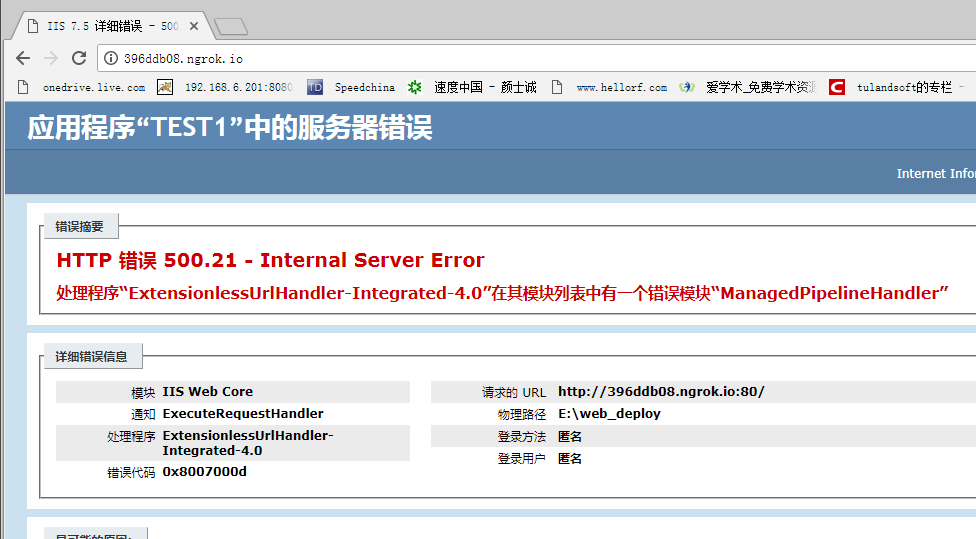The width and height of the screenshot is (976, 539).
Task: Open the onedrive.live.com bookmark
Action: coord(84,87)
